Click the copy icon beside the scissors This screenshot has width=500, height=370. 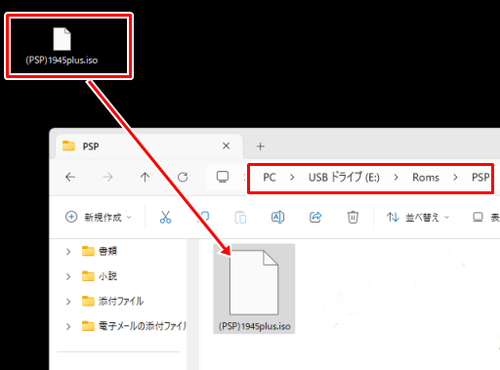pyautogui.click(x=203, y=217)
